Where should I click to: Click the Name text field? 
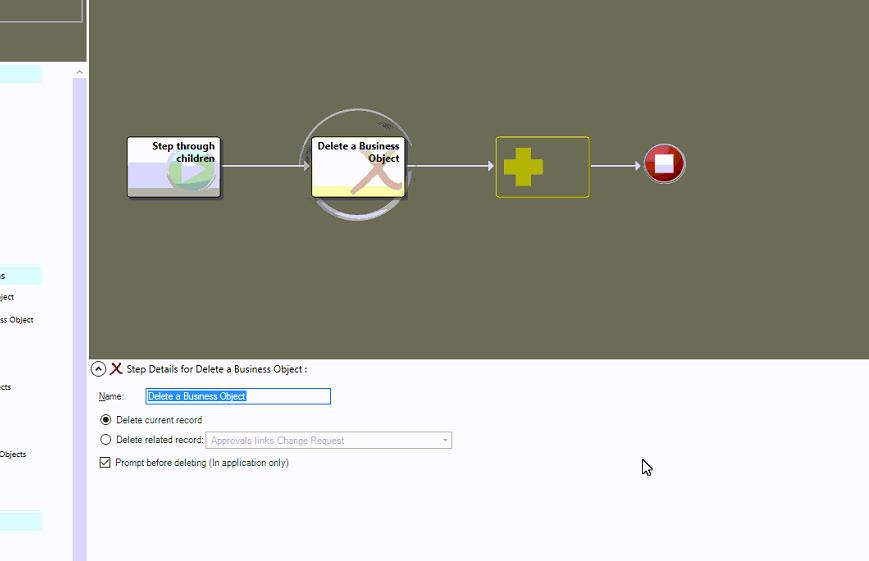coord(238,397)
